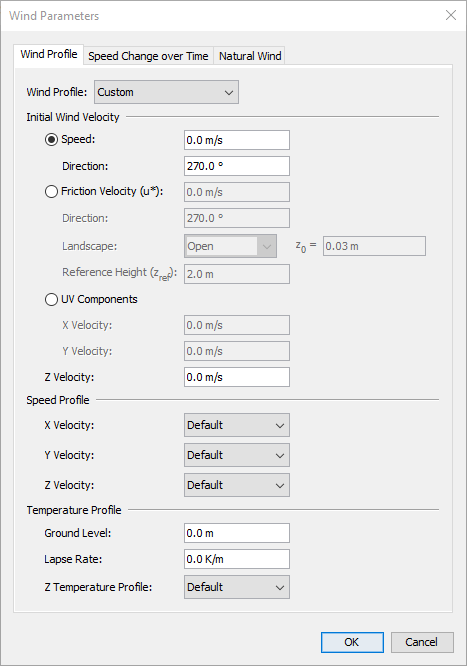
Task: Edit the Ground Level value field
Action: (x=237, y=533)
